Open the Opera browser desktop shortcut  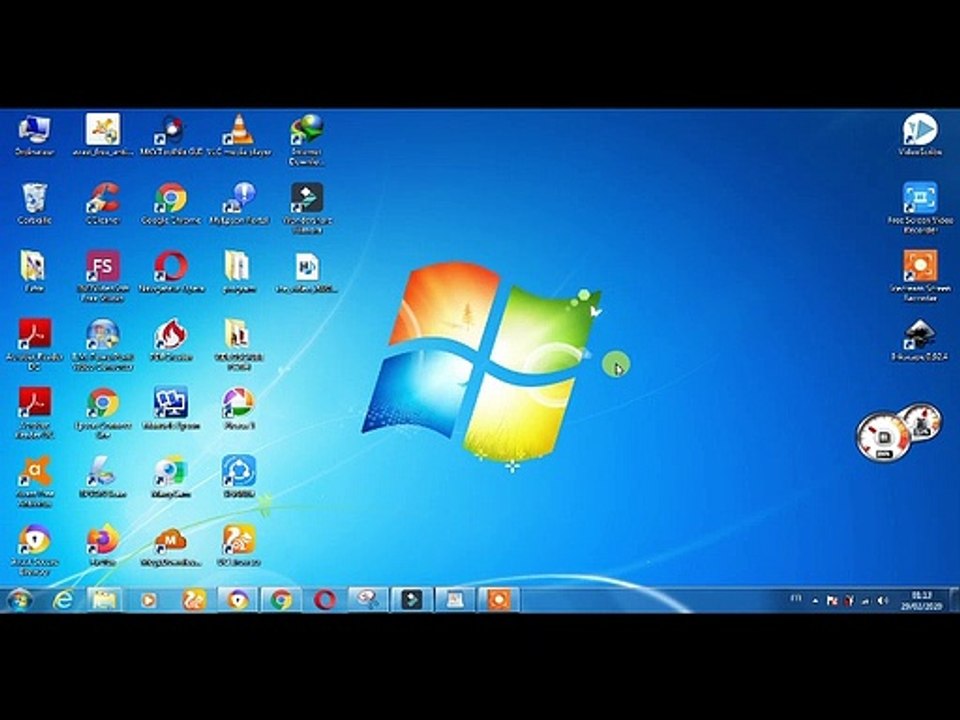tap(171, 272)
